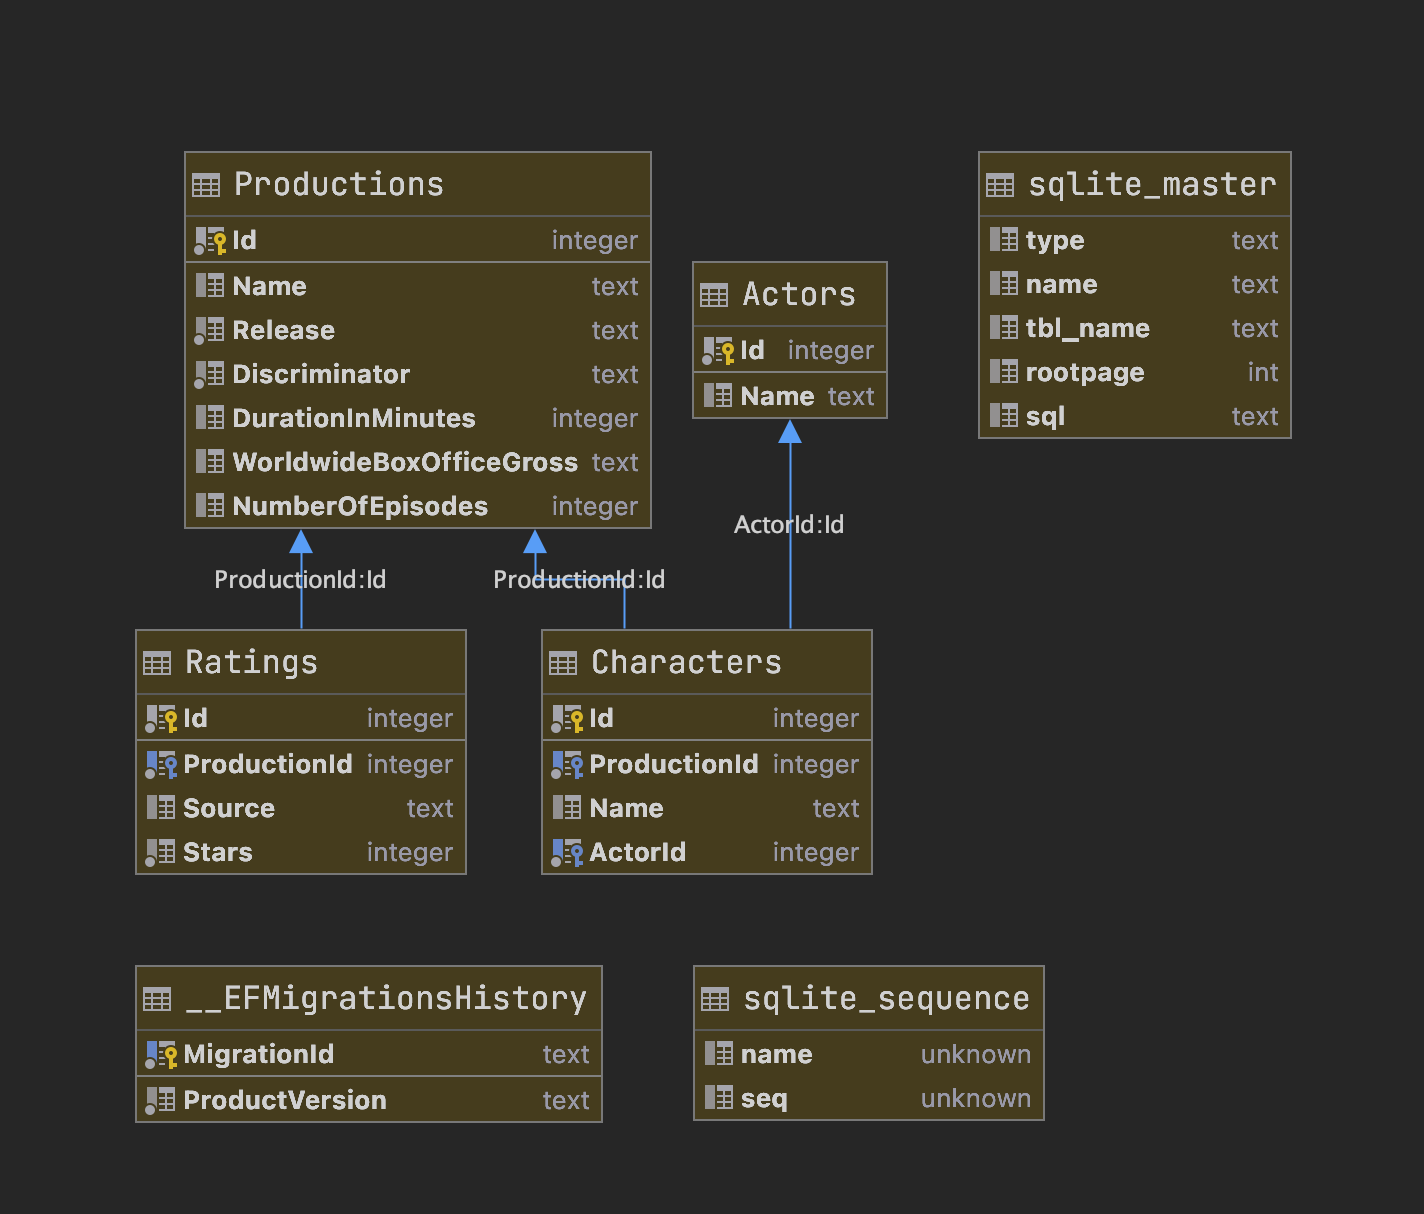Click the column icon beside Actors Name

tap(718, 396)
